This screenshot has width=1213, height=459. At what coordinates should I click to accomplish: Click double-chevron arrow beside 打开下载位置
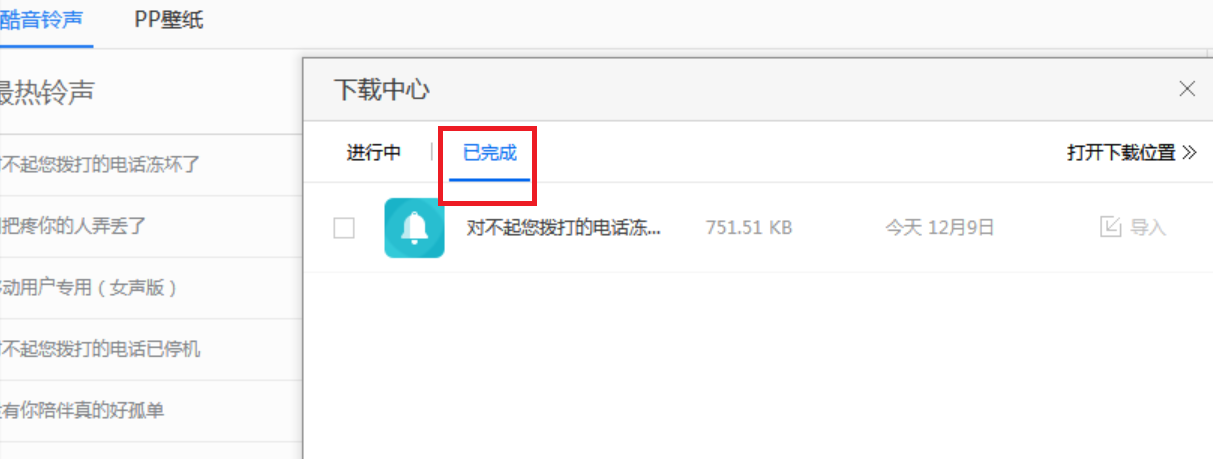tap(1189, 153)
